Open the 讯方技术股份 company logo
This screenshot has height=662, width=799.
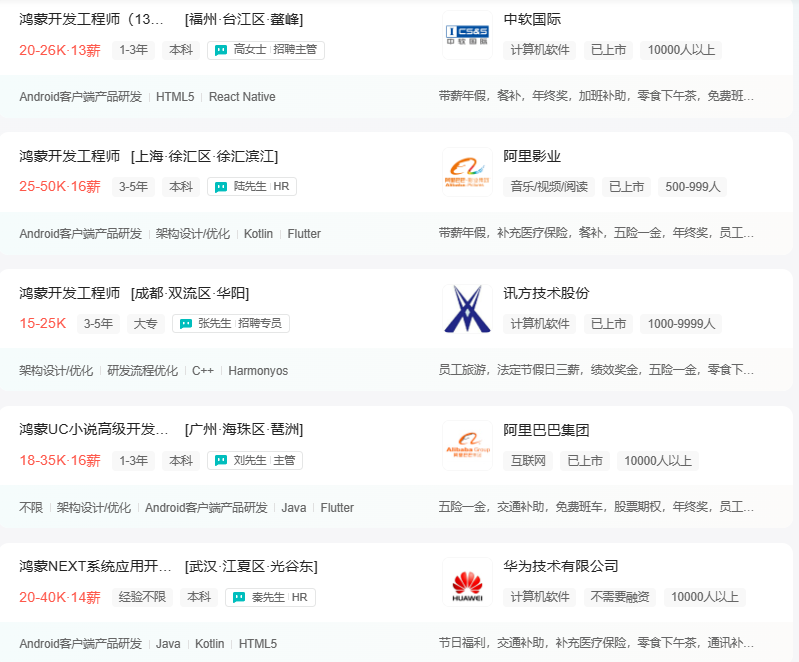[467, 309]
